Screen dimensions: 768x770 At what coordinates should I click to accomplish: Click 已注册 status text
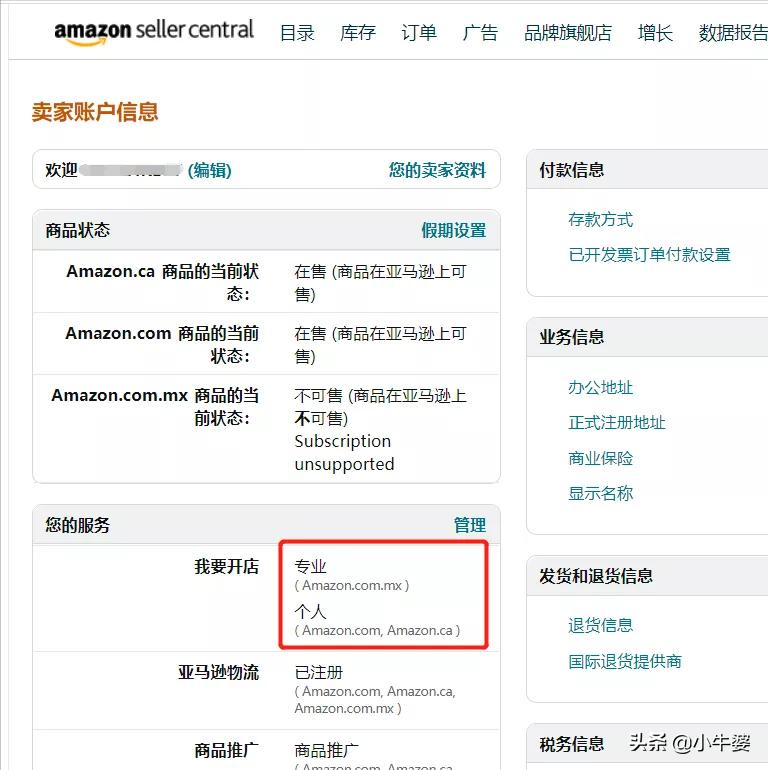point(319,672)
